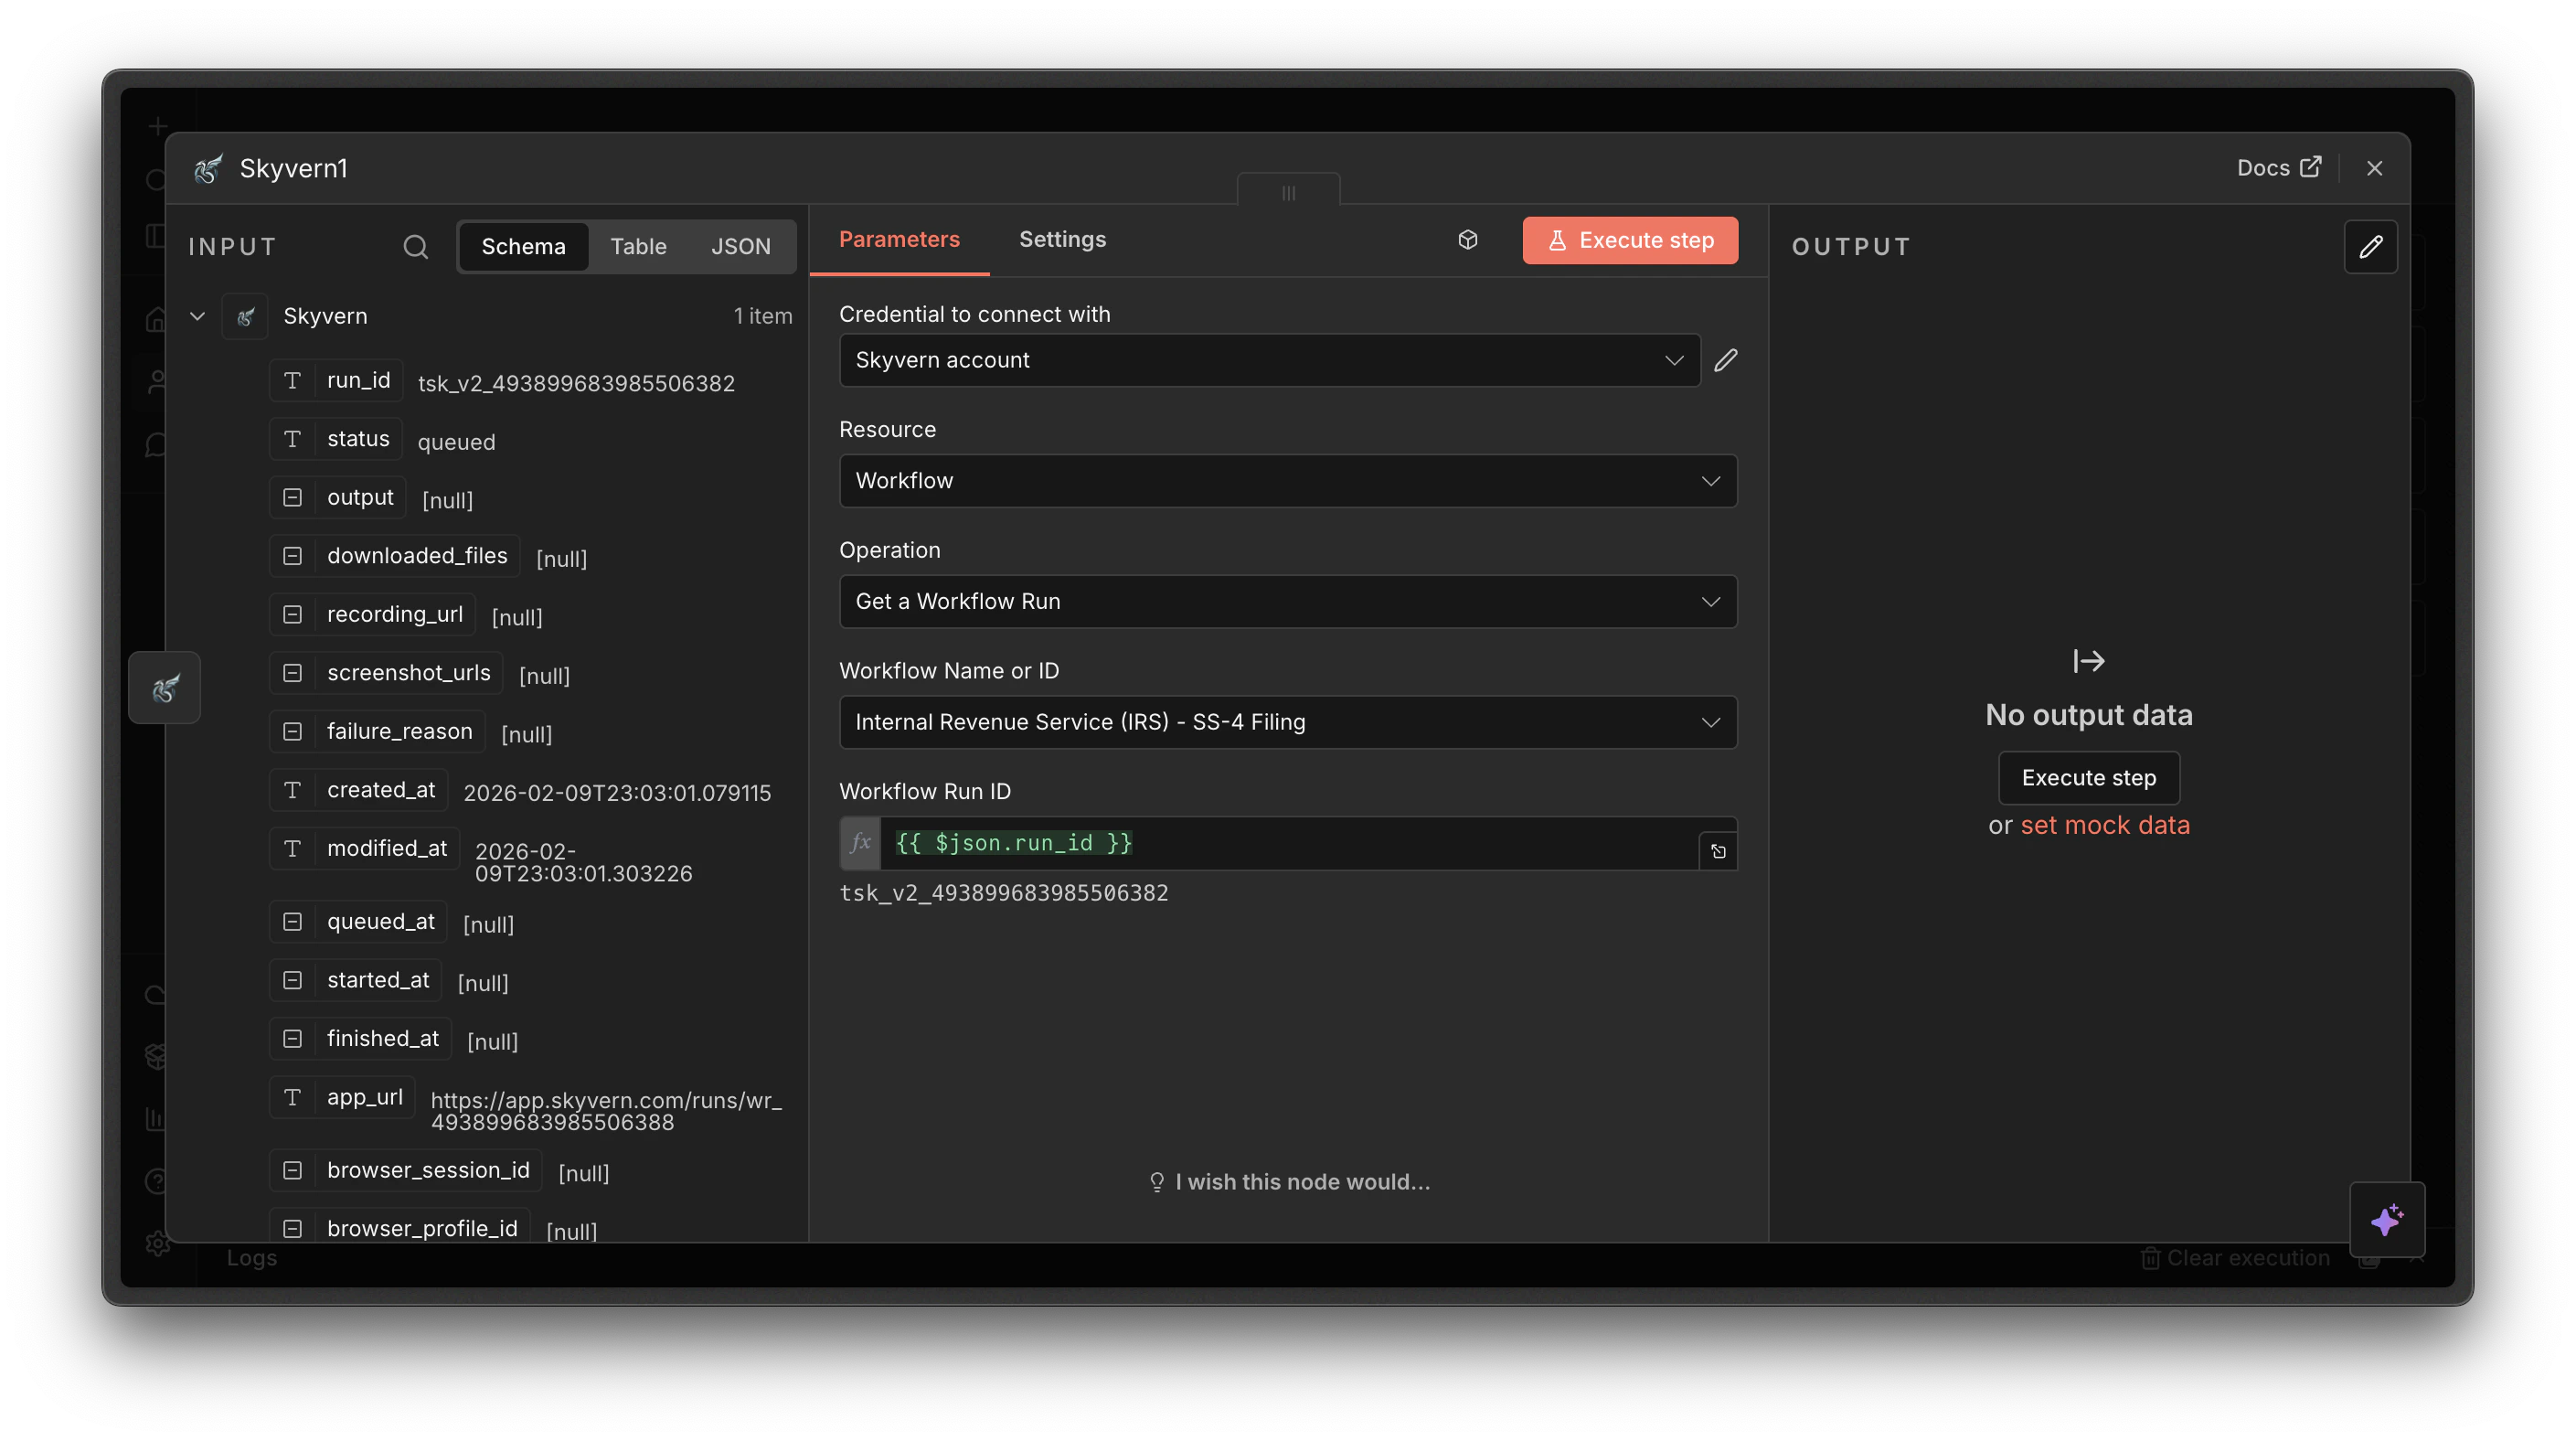Click the Execute step button

click(1629, 240)
